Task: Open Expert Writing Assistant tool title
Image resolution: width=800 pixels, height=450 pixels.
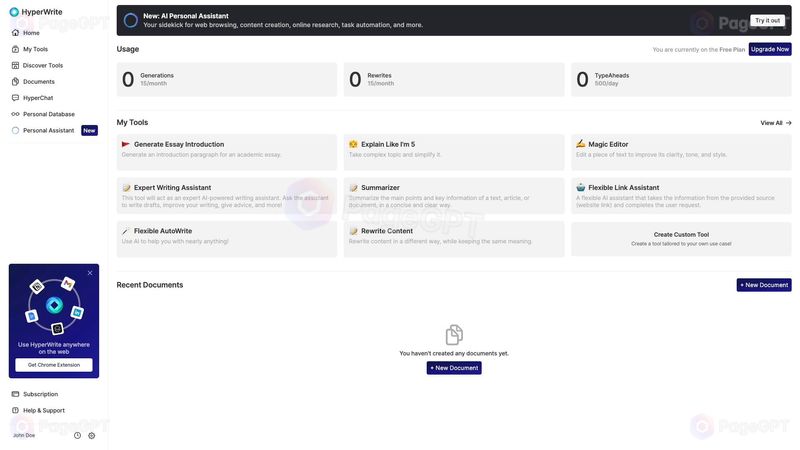Action: pyautogui.click(x=172, y=188)
